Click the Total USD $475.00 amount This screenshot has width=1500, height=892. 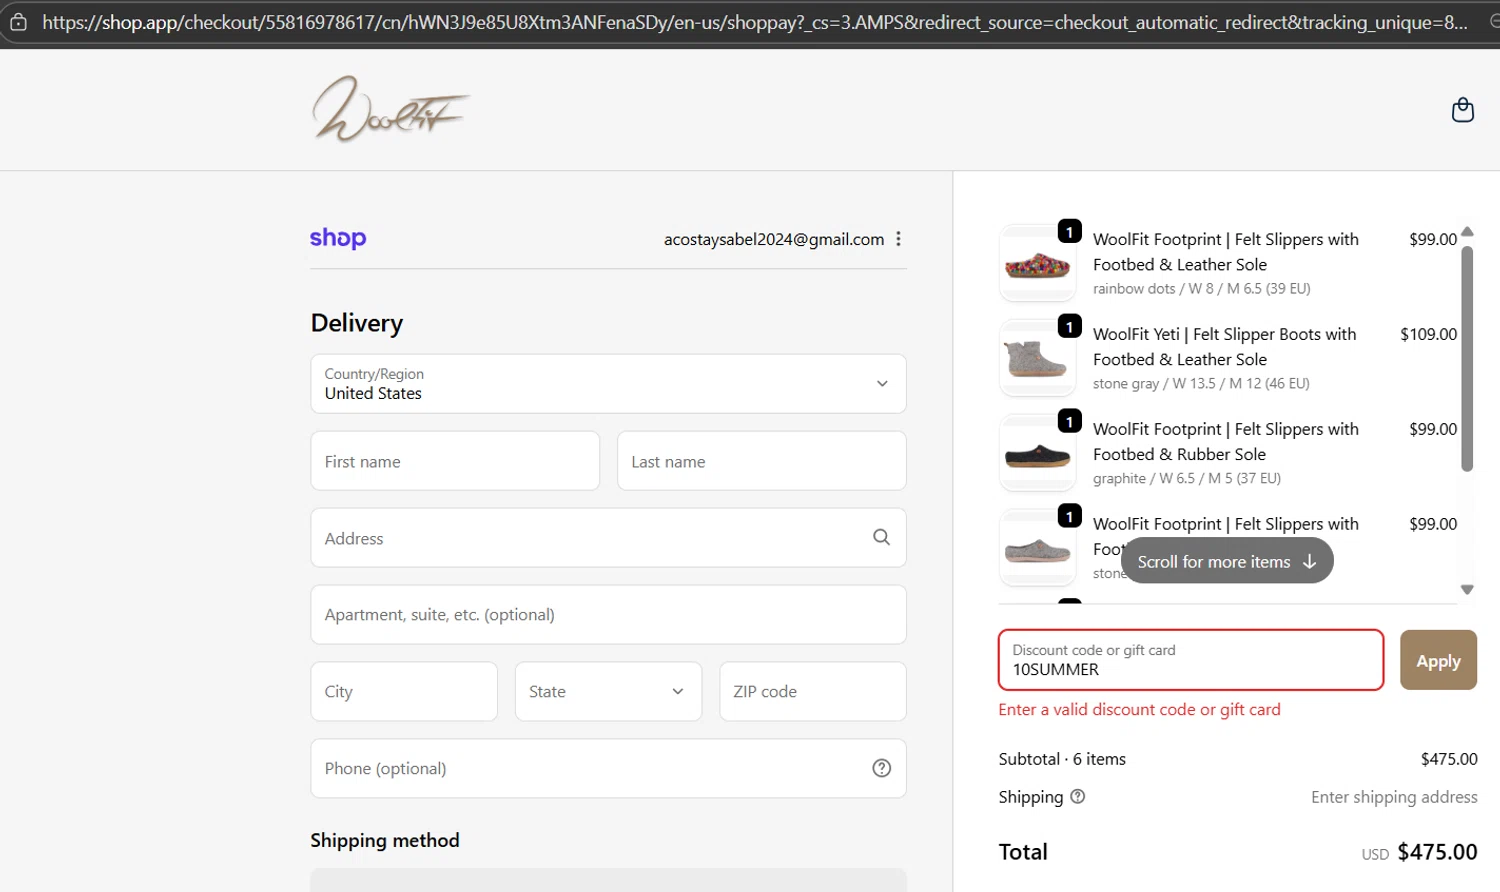pos(1419,852)
